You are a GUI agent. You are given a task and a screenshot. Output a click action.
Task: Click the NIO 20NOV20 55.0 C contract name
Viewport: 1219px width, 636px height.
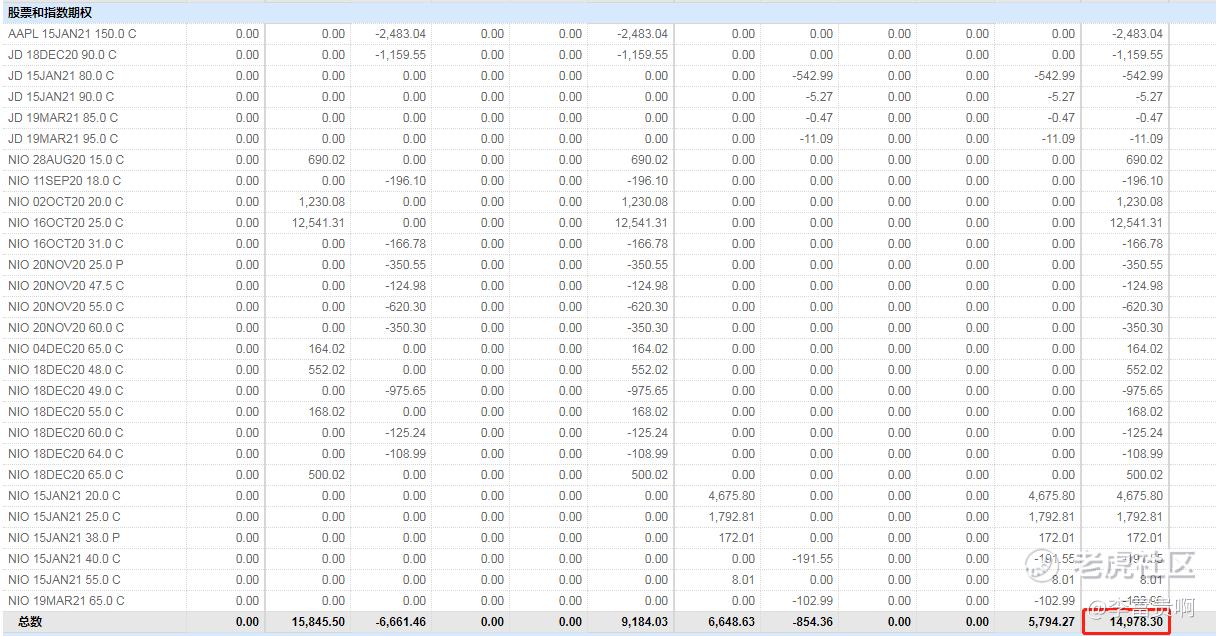[66, 307]
